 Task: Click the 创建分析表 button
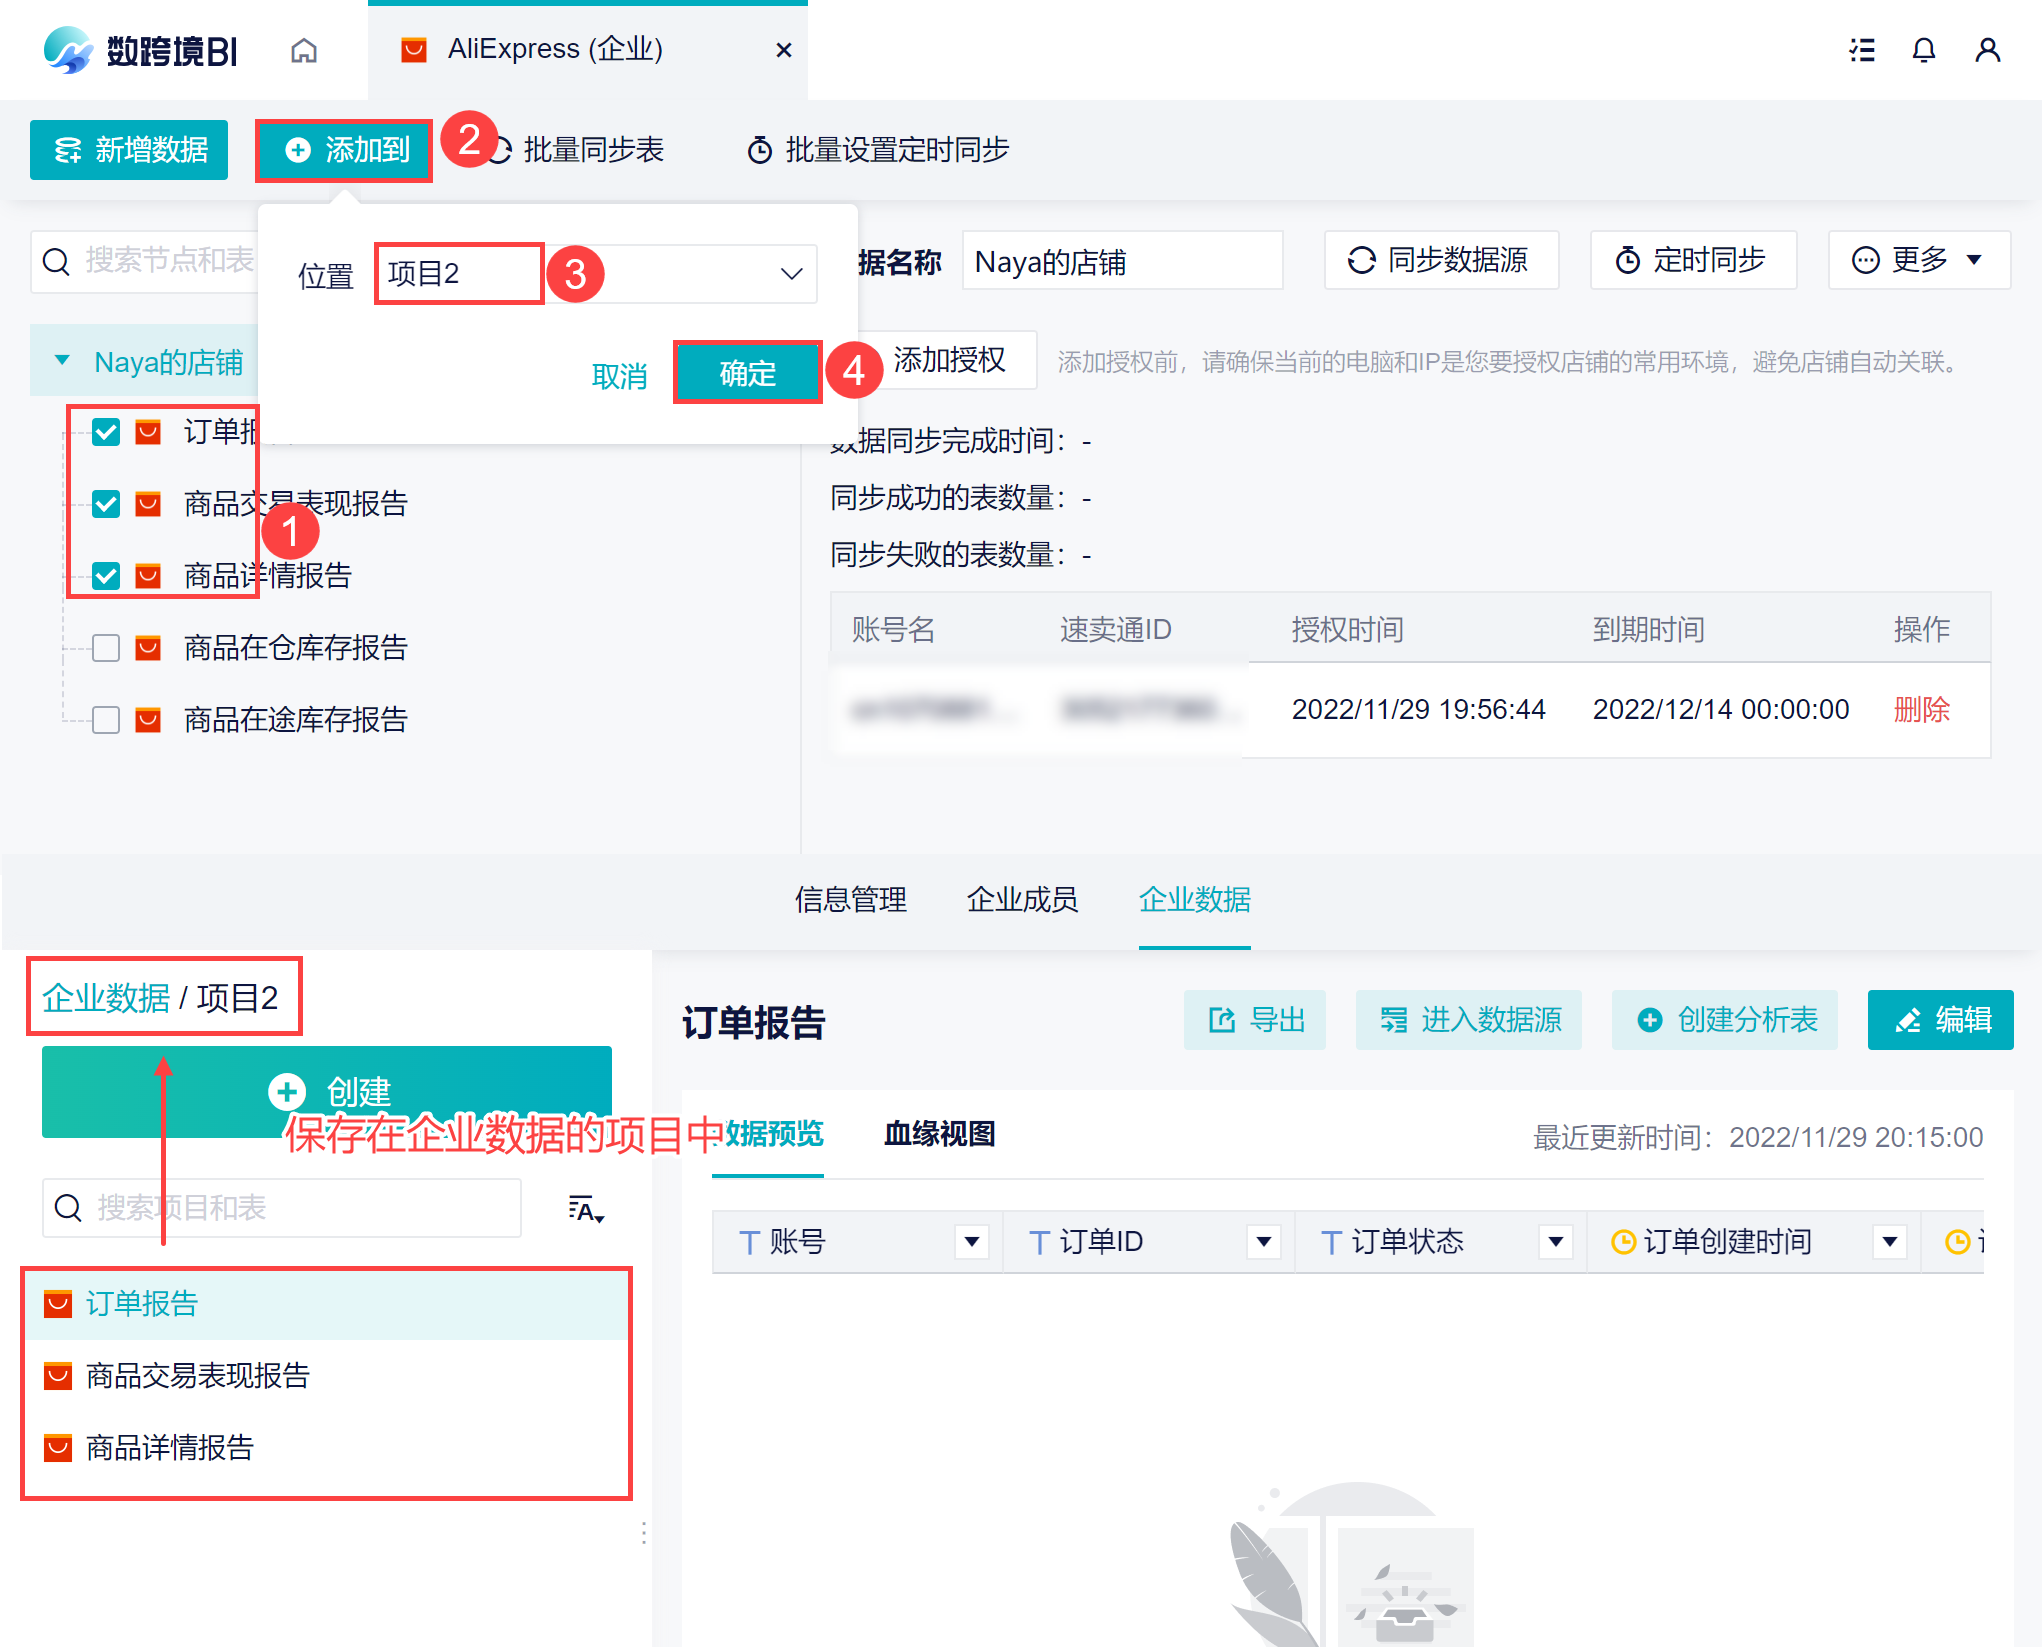tap(1725, 1020)
